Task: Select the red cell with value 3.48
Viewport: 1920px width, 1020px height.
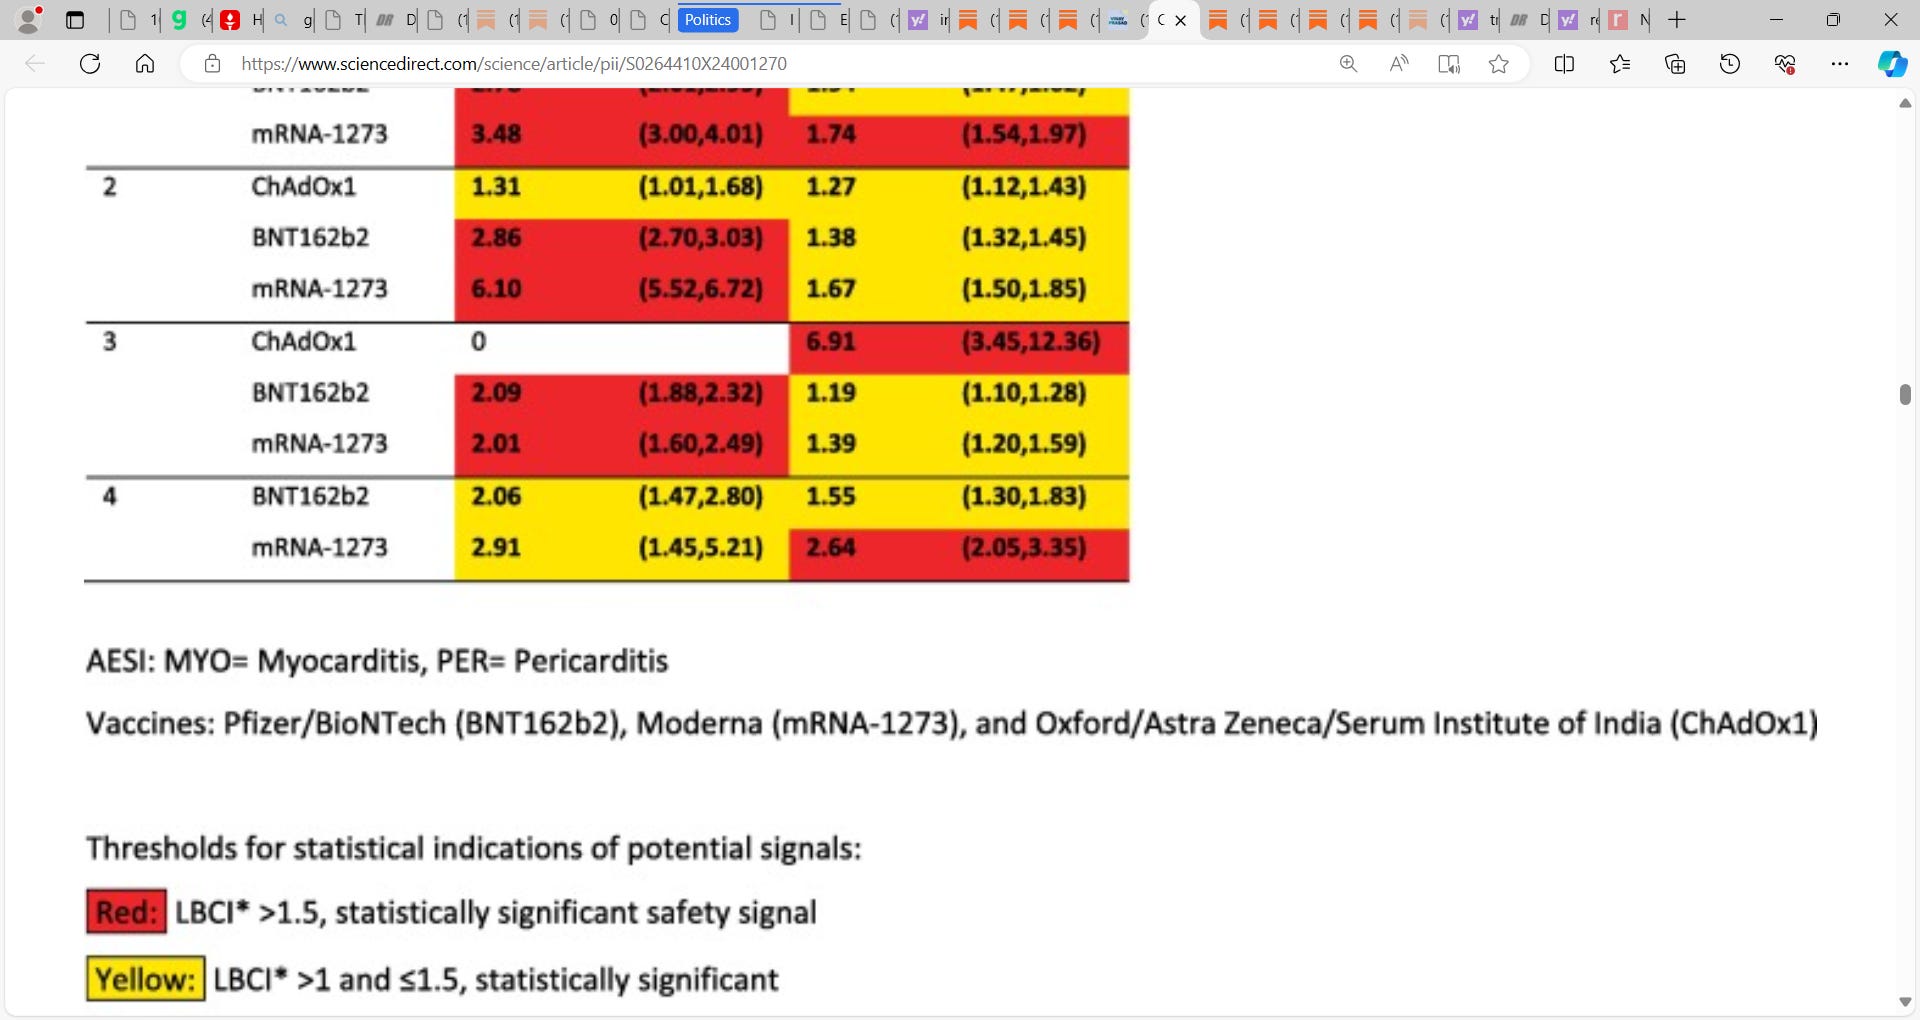Action: pos(496,134)
